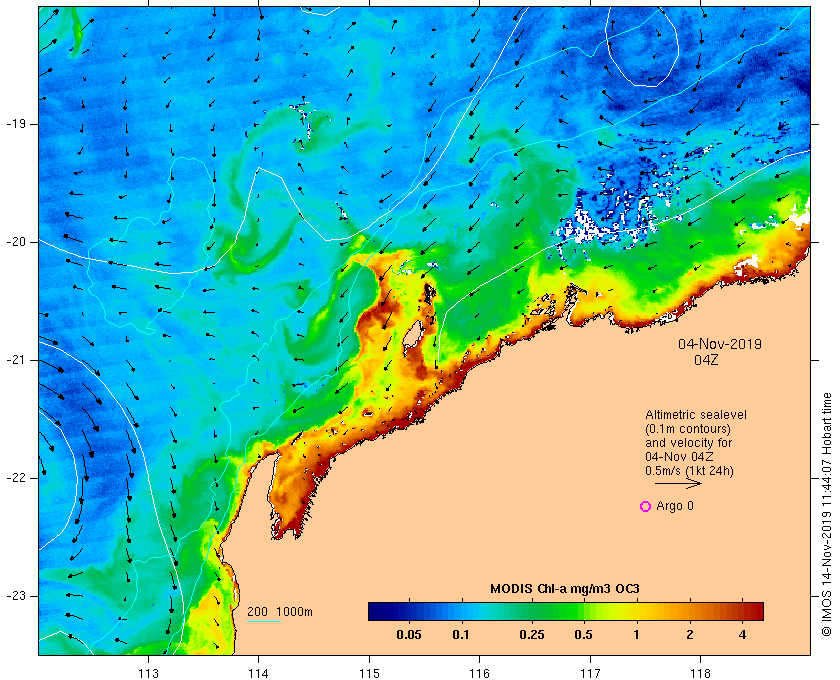
Task: Click color scale value 4
Action: 742,635
